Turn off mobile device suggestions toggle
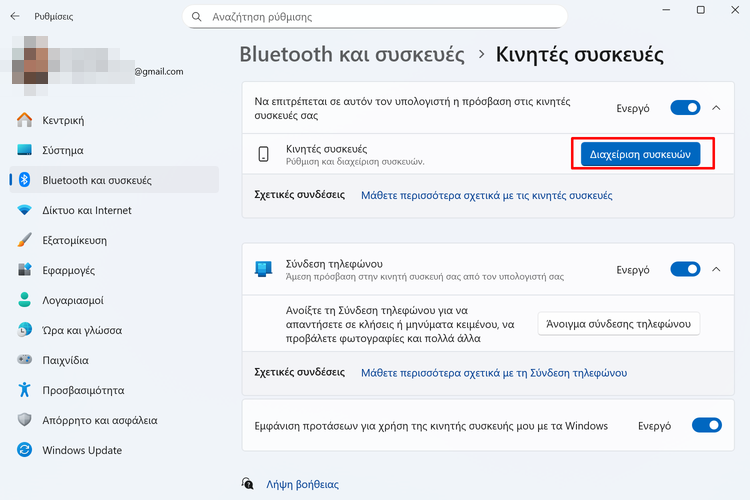 pos(706,425)
